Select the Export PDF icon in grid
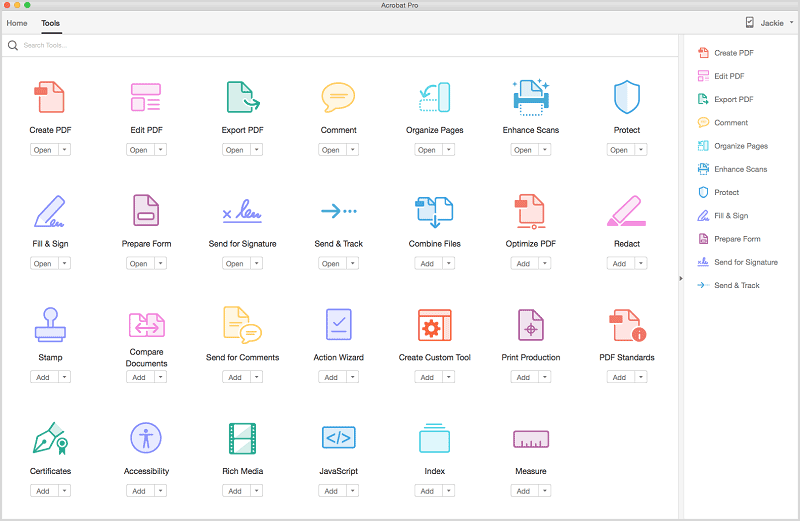 click(x=242, y=97)
